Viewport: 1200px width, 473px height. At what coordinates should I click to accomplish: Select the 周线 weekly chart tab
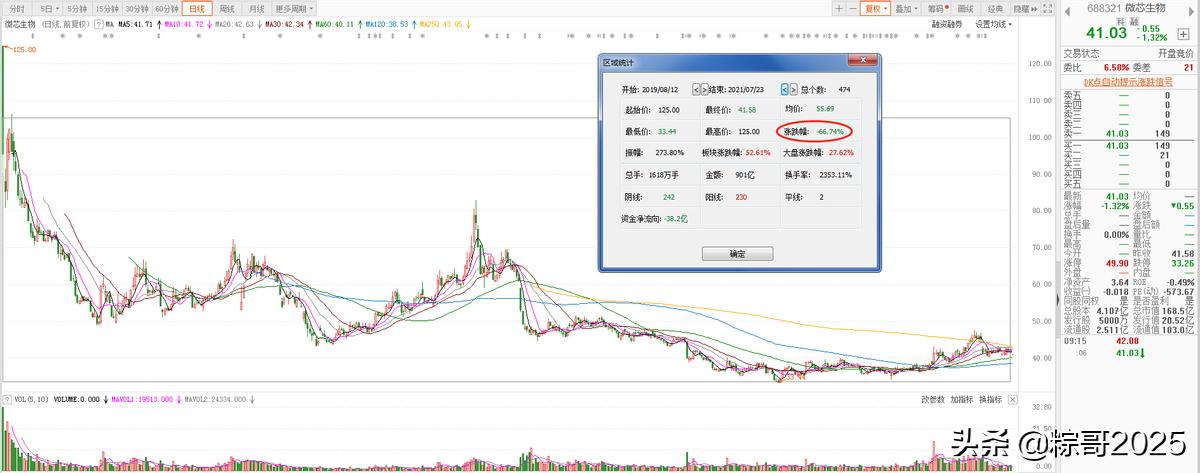pos(228,8)
